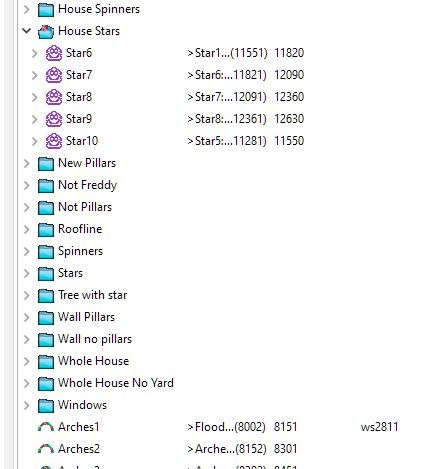Select the Wall no pillars group
The height and width of the screenshot is (469, 430).
click(95, 339)
